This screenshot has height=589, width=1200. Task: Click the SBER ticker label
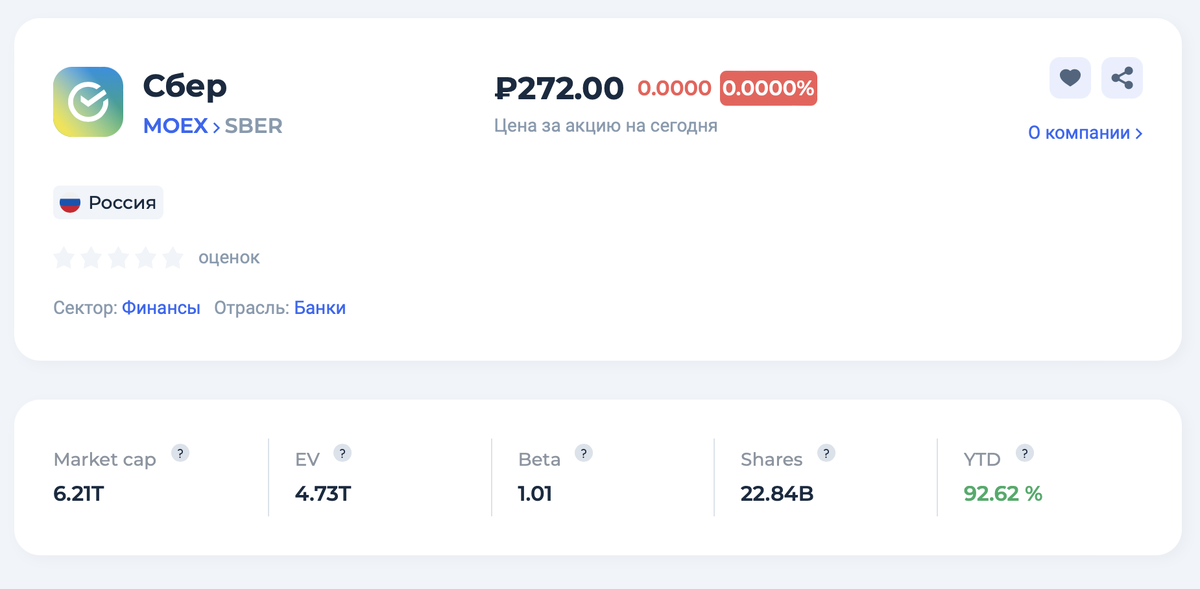[253, 126]
